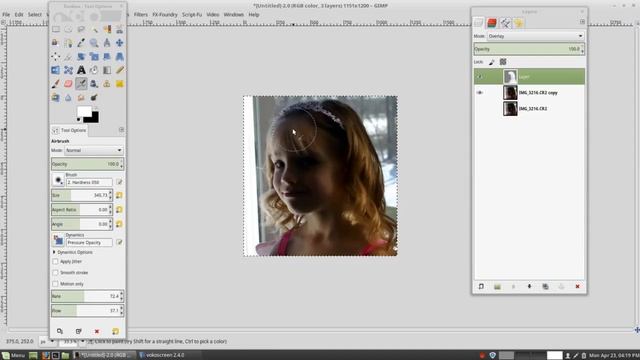The width and height of the screenshot is (640, 360).
Task: Select the Blend gradient tool
Action: tap(107, 70)
